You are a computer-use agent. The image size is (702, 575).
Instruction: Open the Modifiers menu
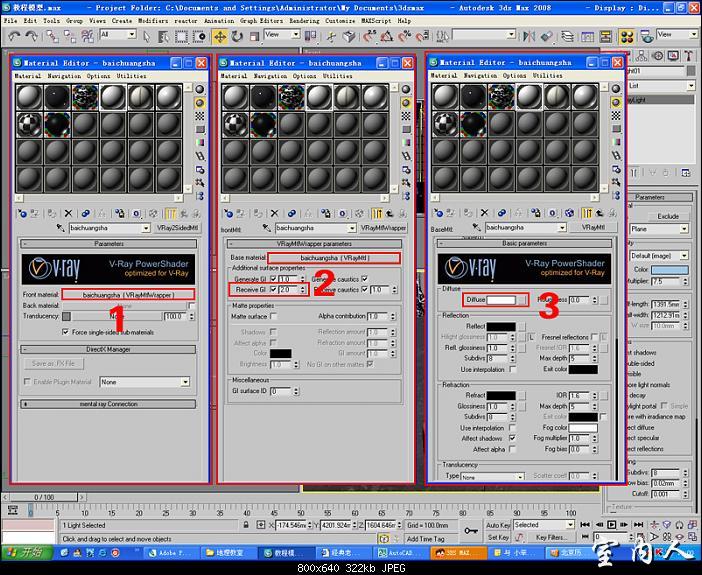153,21
